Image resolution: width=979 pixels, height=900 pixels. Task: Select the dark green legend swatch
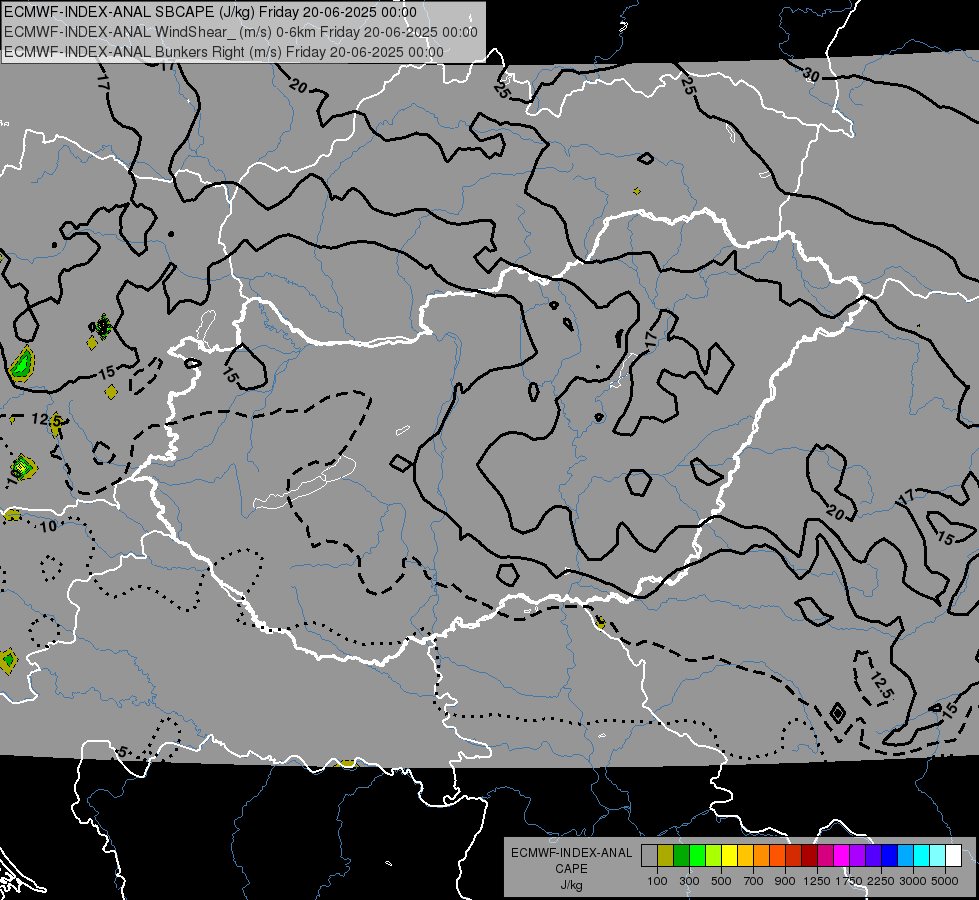pos(681,856)
